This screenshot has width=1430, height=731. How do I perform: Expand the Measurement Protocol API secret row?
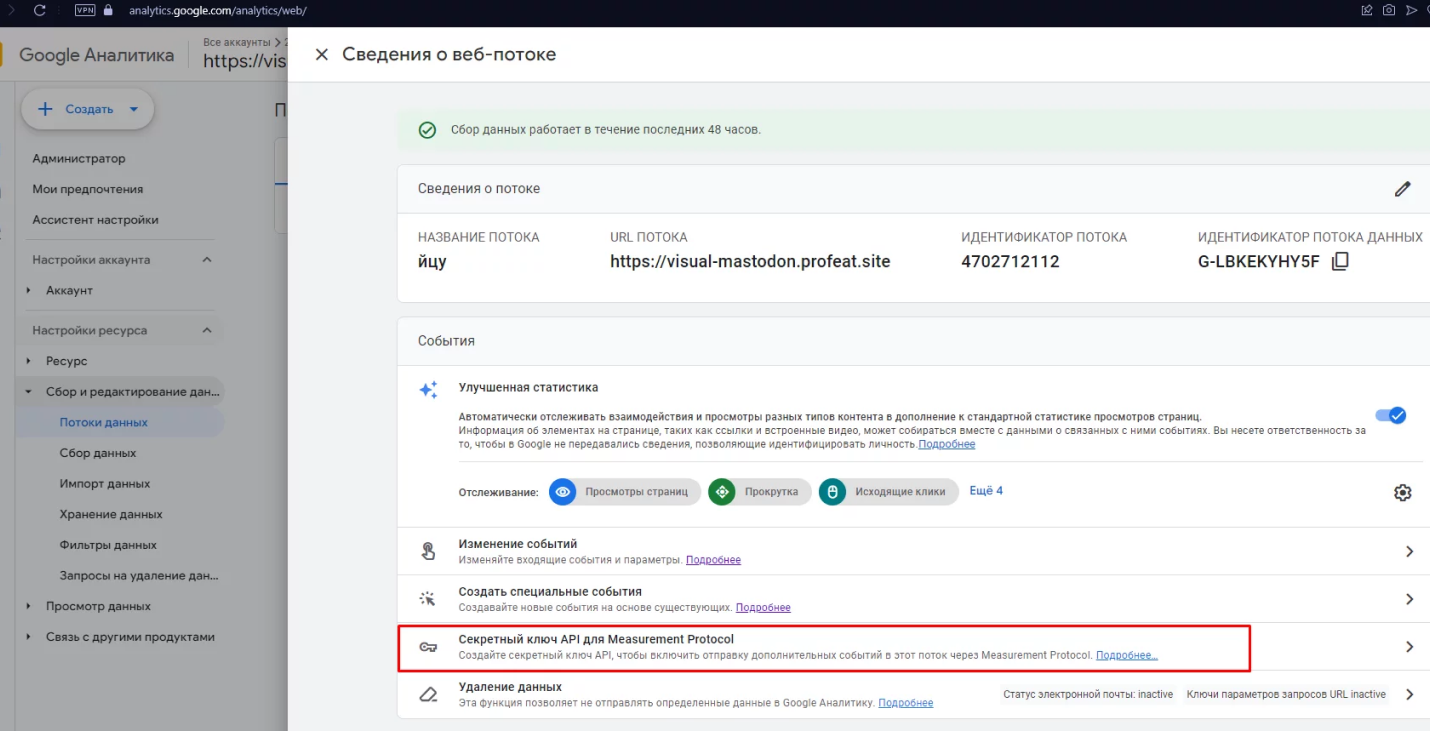pos(1409,647)
